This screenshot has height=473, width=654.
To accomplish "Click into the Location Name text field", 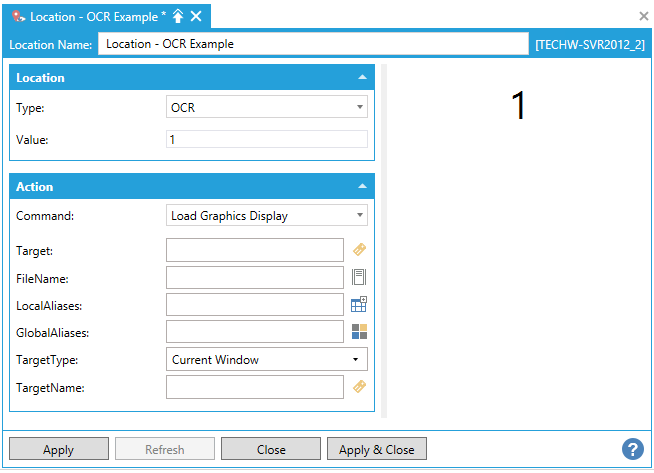I will pos(312,44).
